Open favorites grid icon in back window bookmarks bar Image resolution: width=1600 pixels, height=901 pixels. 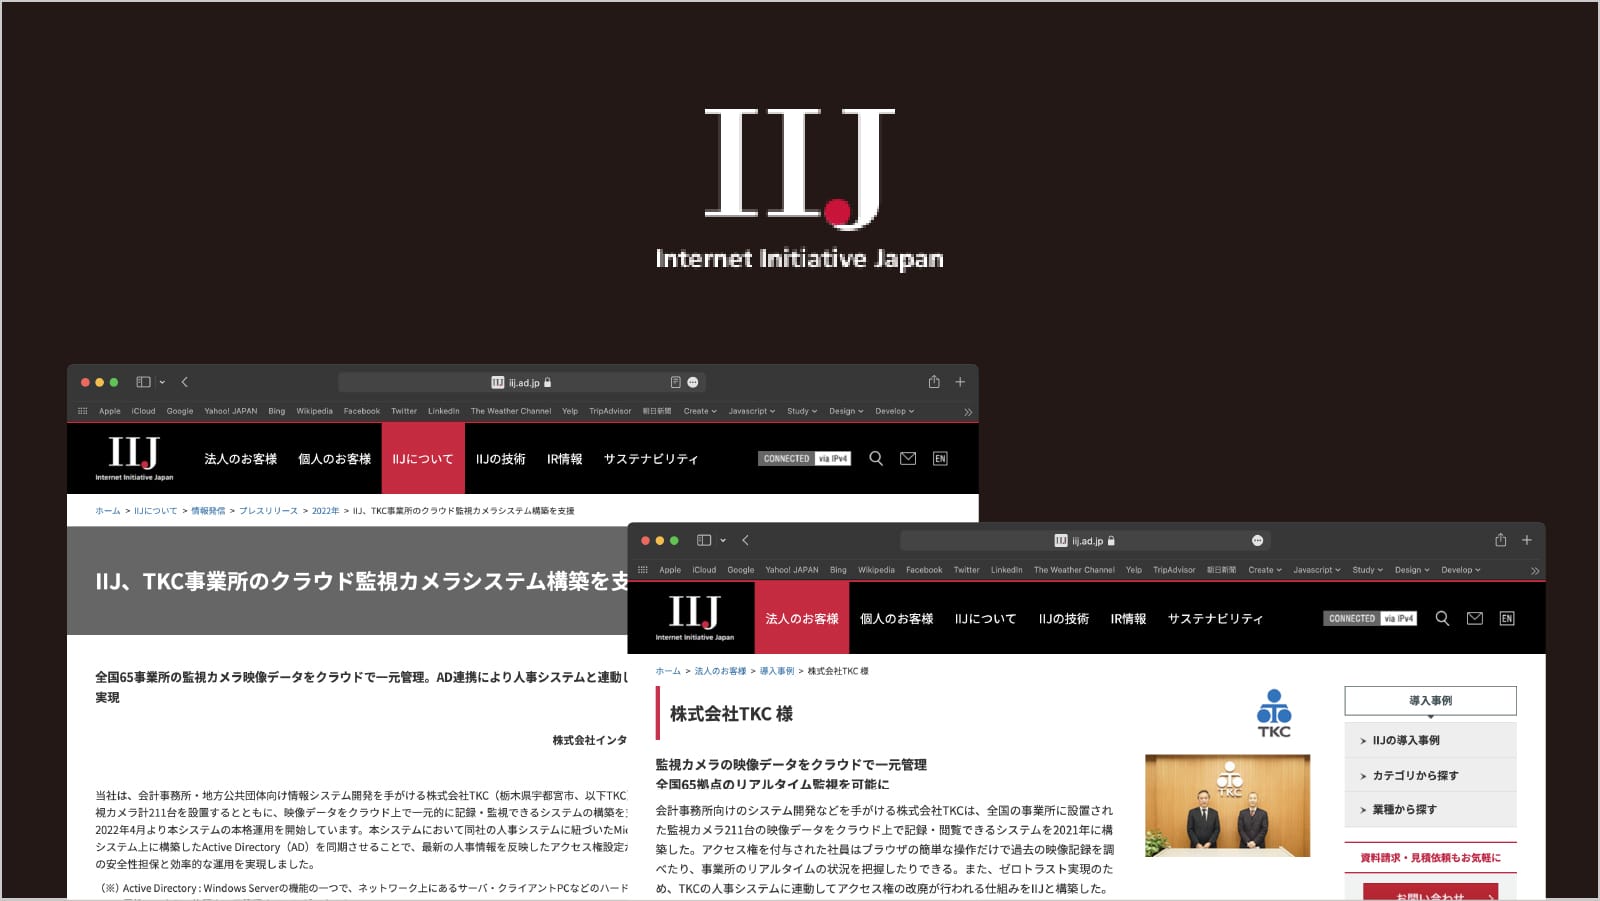pos(82,411)
